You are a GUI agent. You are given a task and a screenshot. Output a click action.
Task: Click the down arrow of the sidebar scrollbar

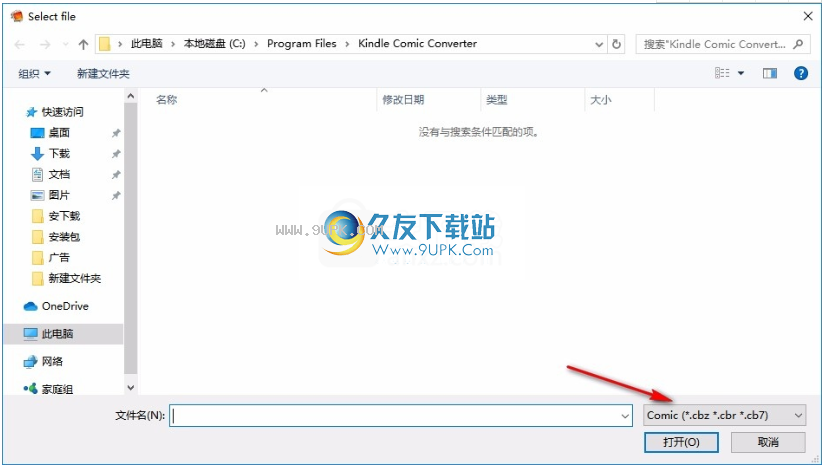(130, 388)
